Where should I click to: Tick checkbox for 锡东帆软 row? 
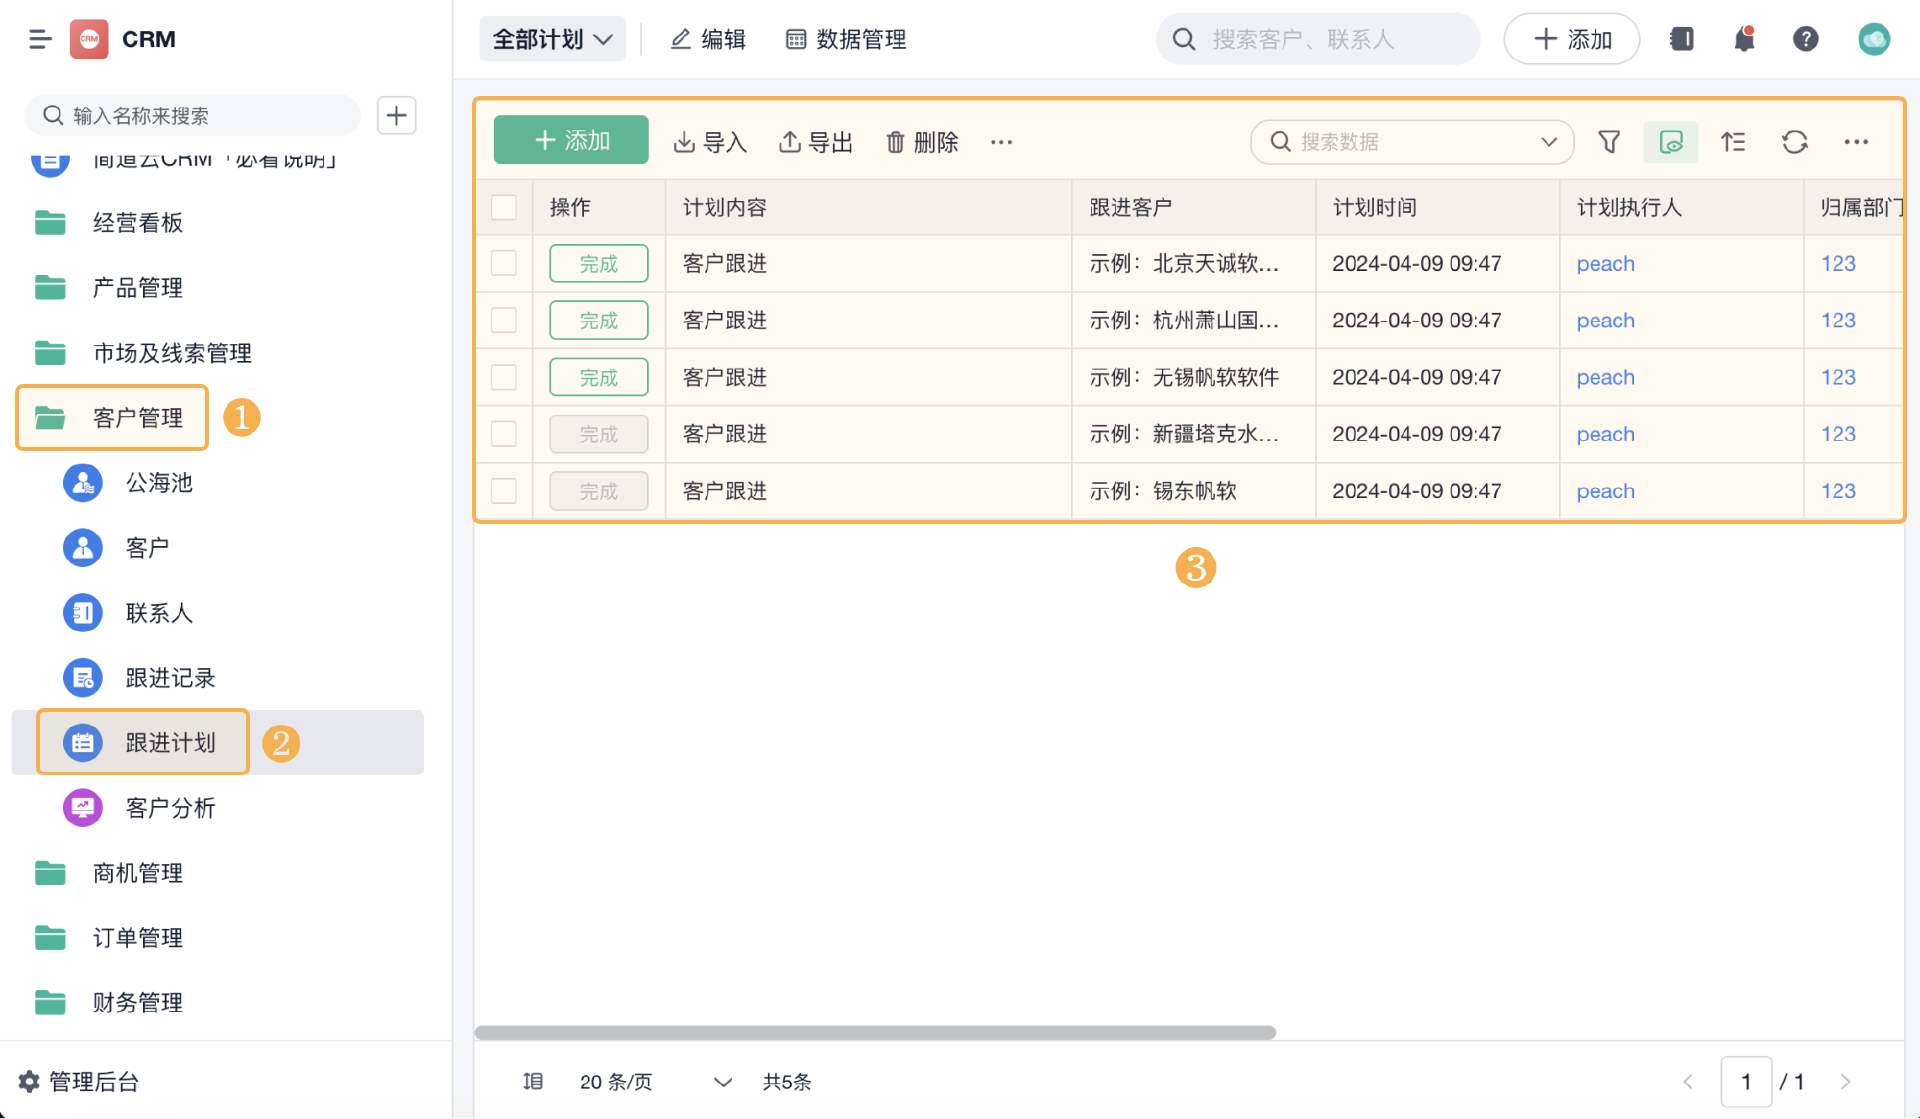[504, 491]
